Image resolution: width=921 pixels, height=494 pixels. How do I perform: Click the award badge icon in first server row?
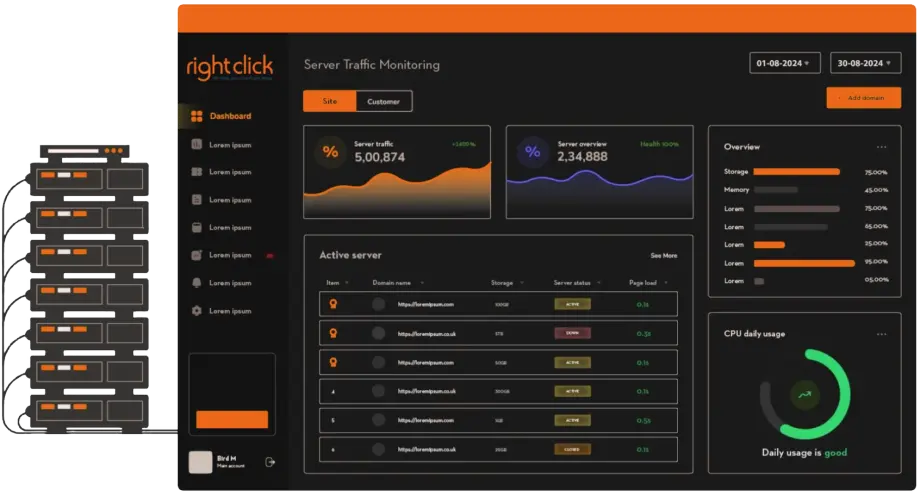[333, 304]
